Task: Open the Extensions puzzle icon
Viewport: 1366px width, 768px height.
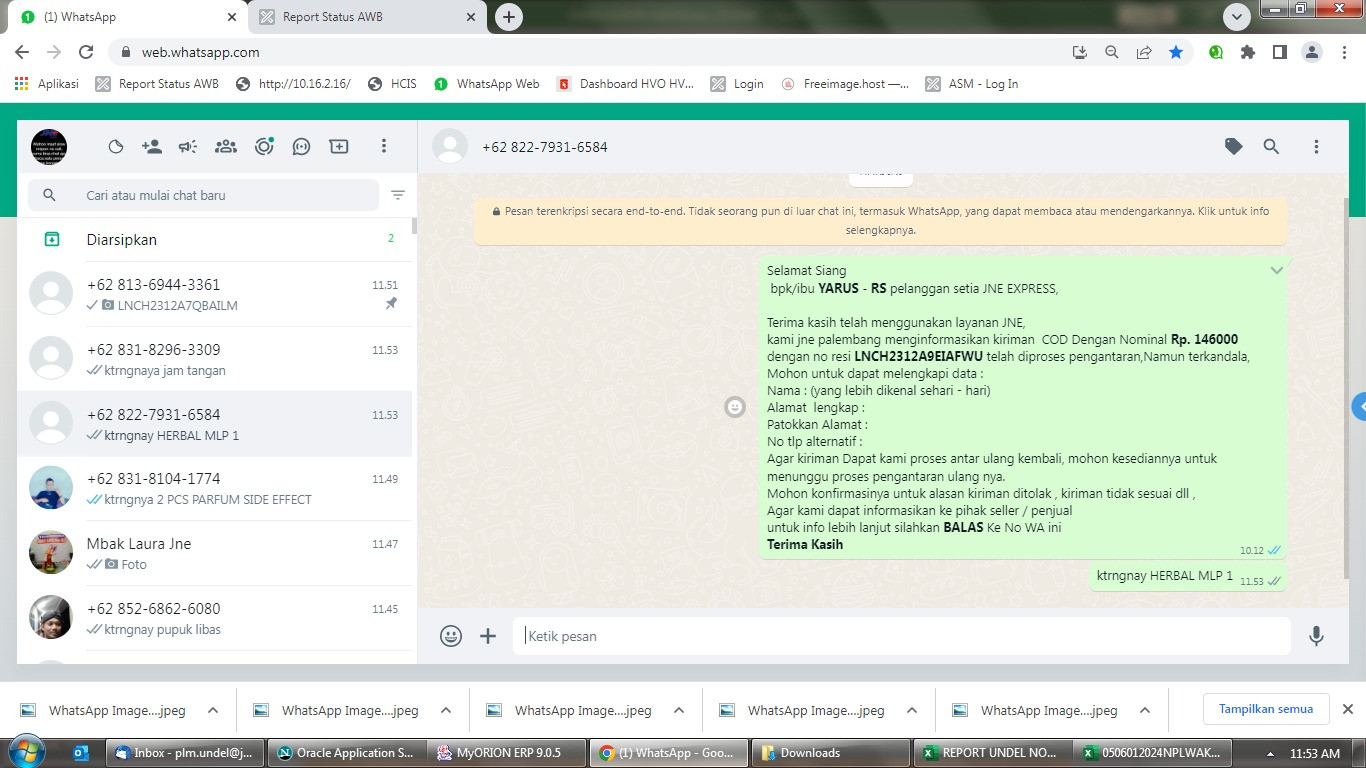Action: click(x=1248, y=52)
